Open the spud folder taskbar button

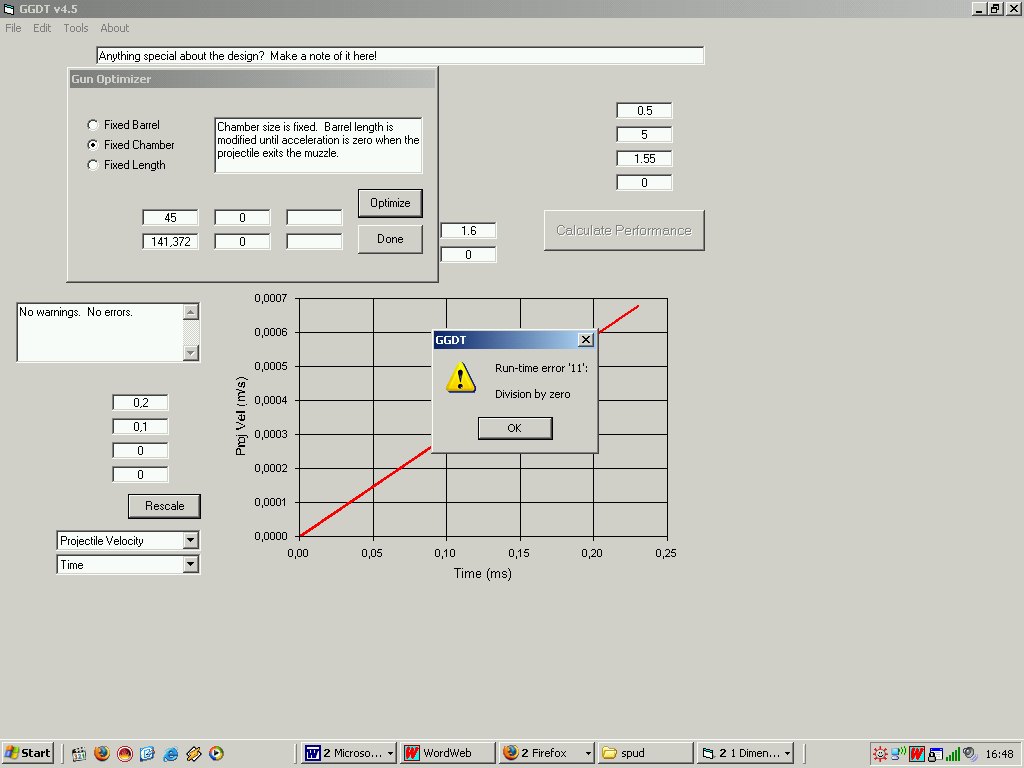645,753
